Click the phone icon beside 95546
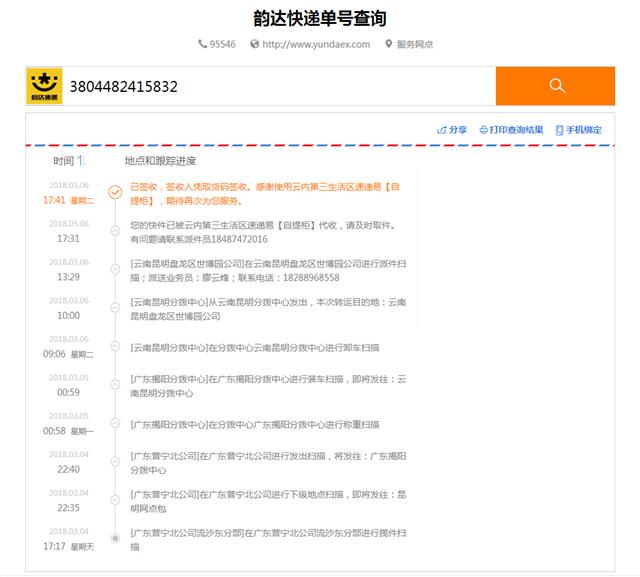640x577 pixels. (x=202, y=44)
